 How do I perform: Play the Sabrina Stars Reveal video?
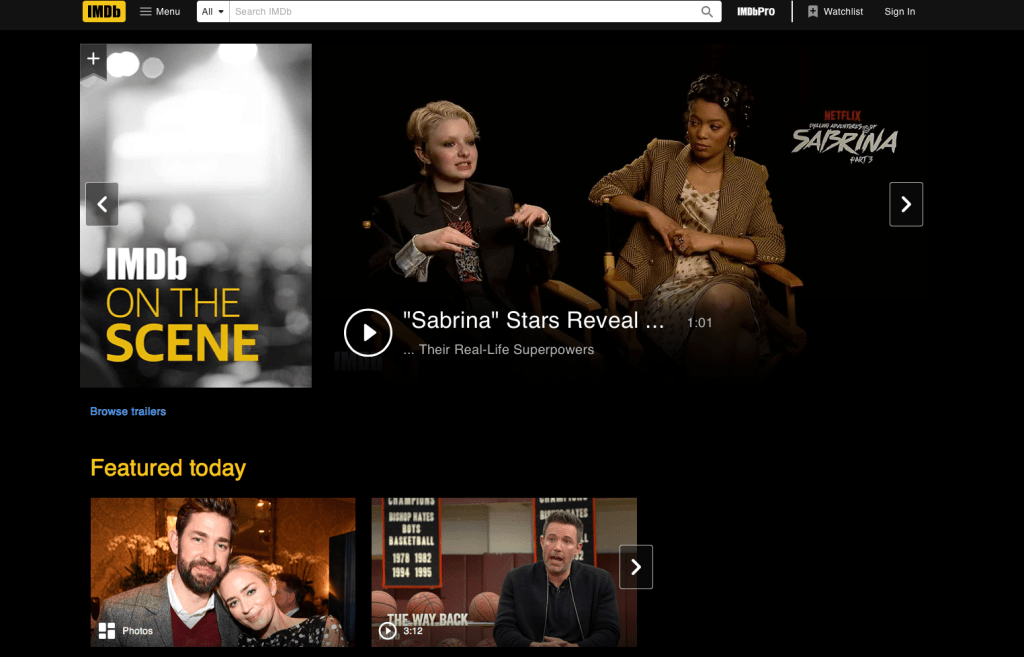(x=368, y=332)
